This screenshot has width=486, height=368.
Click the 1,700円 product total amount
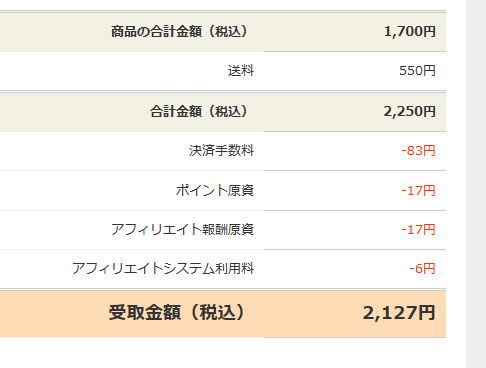(410, 32)
